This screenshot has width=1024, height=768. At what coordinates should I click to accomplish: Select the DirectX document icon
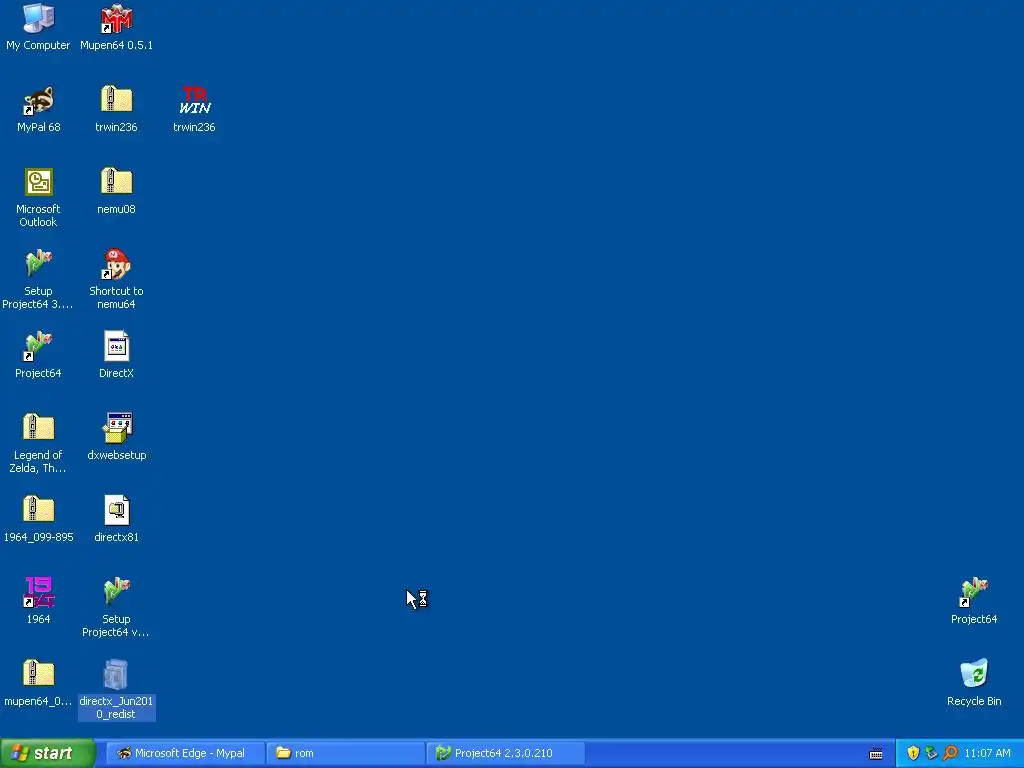[116, 346]
